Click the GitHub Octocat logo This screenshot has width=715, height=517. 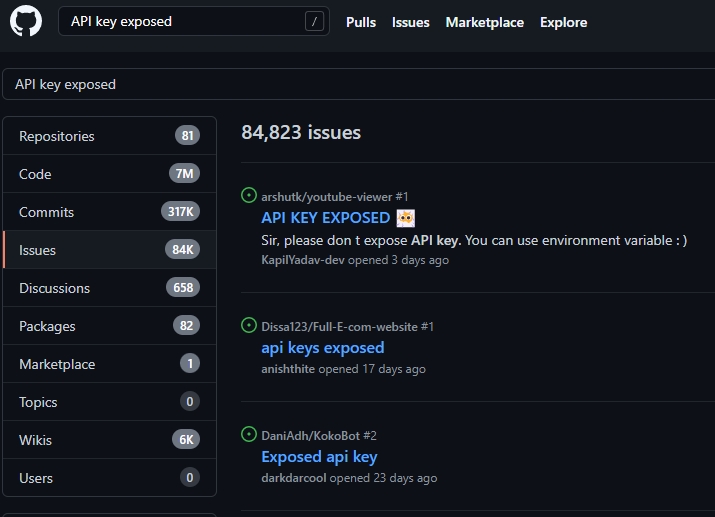(x=26, y=22)
